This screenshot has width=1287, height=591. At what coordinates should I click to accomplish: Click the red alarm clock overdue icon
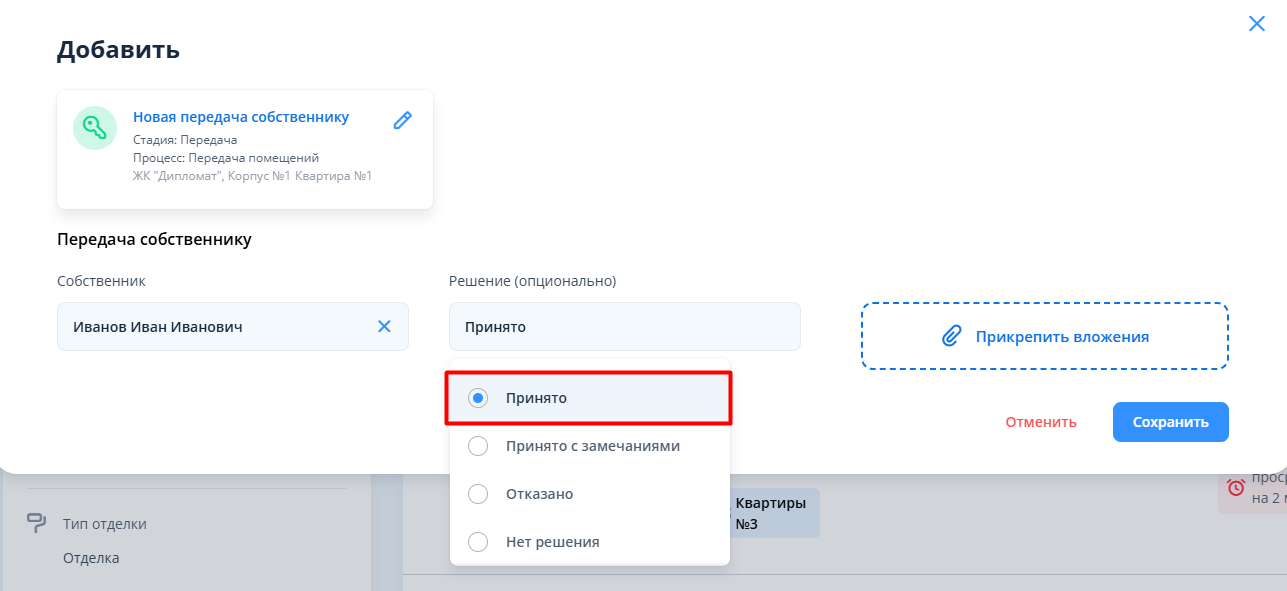pos(1237,488)
